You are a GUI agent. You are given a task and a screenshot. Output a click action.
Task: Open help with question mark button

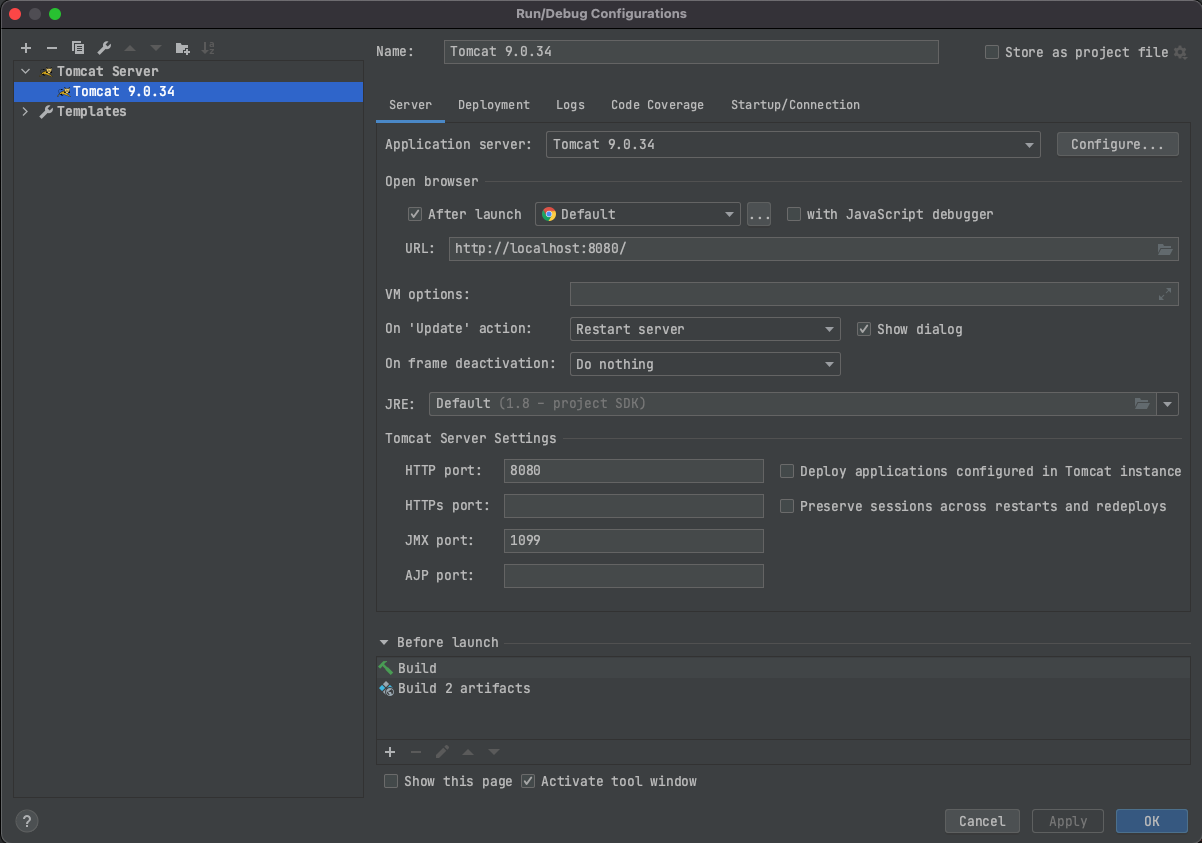pos(28,821)
